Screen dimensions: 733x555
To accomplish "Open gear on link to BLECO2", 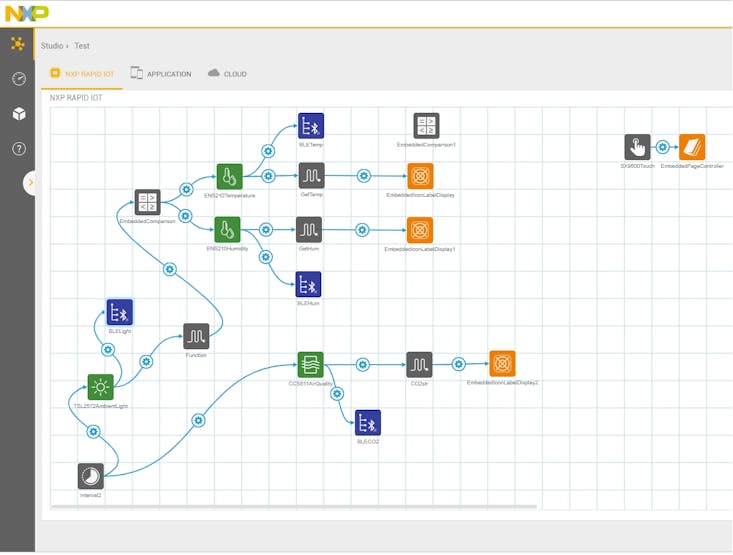I will click(337, 394).
